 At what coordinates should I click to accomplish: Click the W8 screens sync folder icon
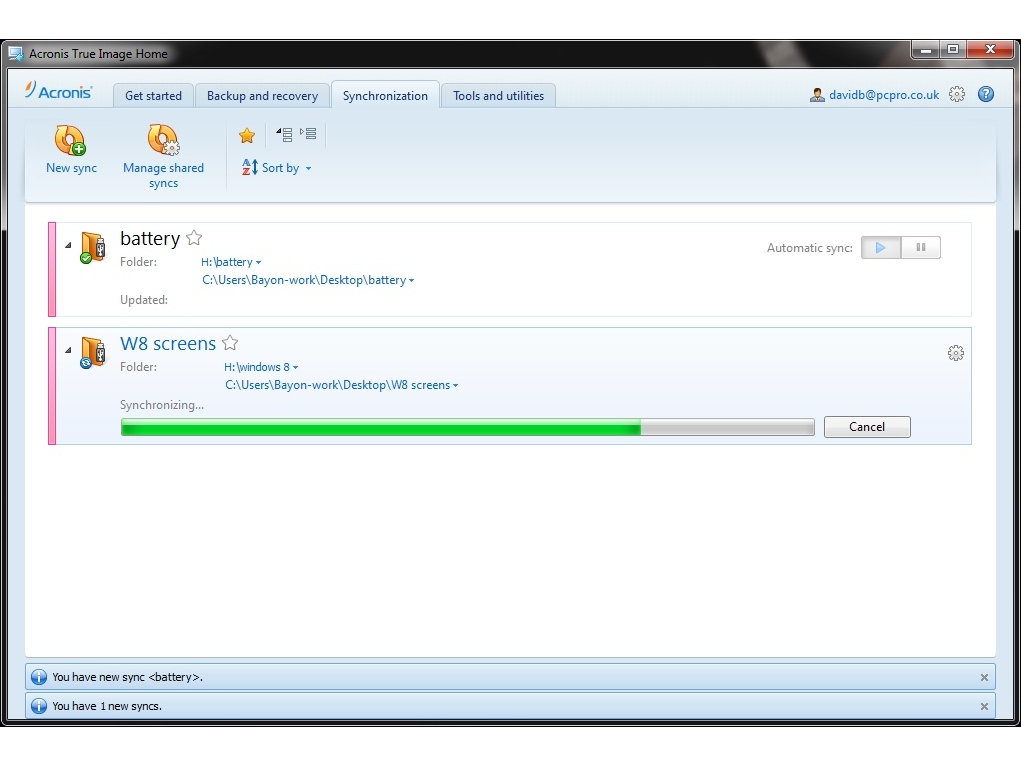click(x=92, y=352)
